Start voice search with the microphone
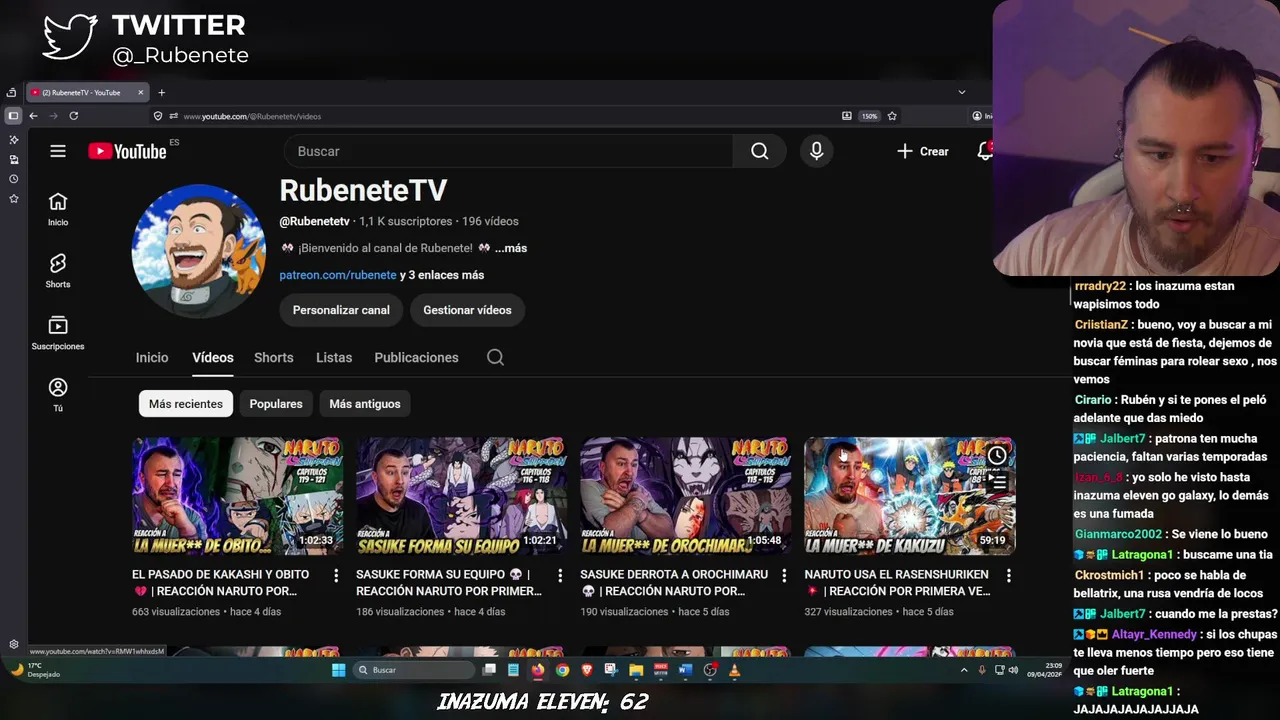 coord(816,151)
